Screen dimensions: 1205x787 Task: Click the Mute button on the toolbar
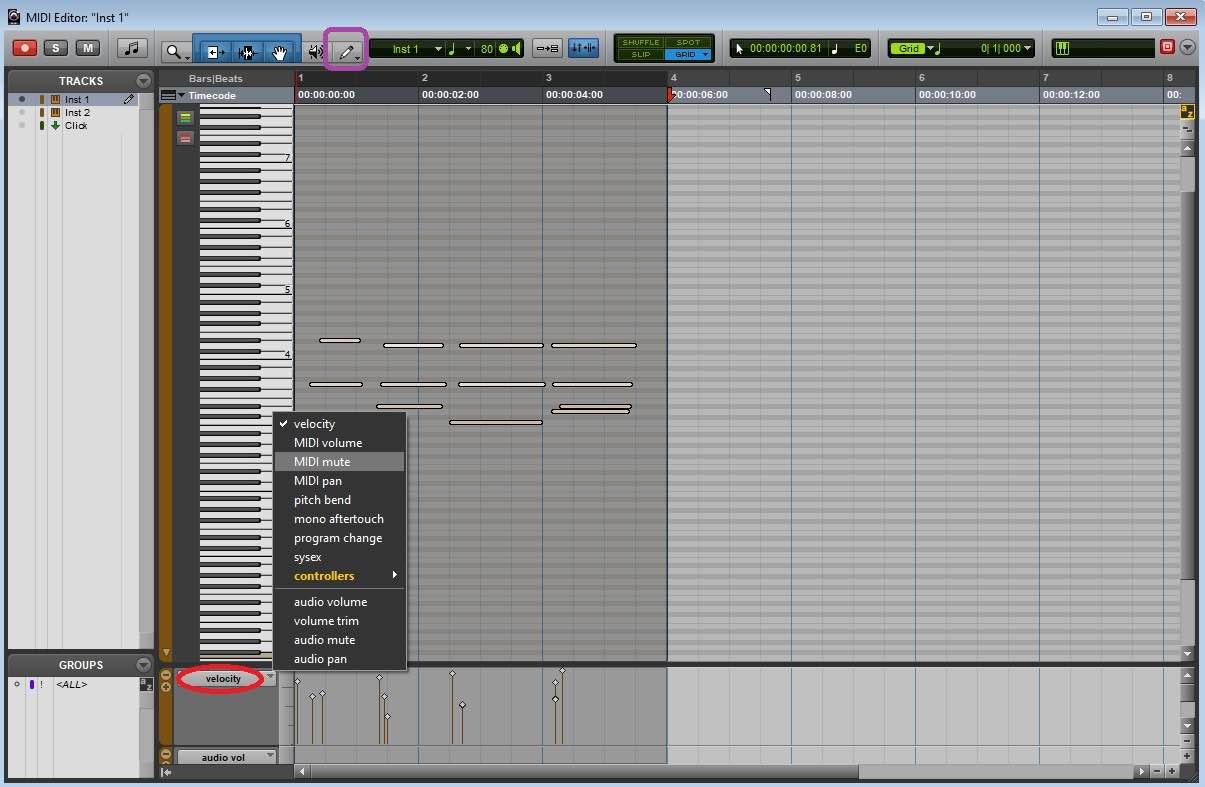[87, 47]
